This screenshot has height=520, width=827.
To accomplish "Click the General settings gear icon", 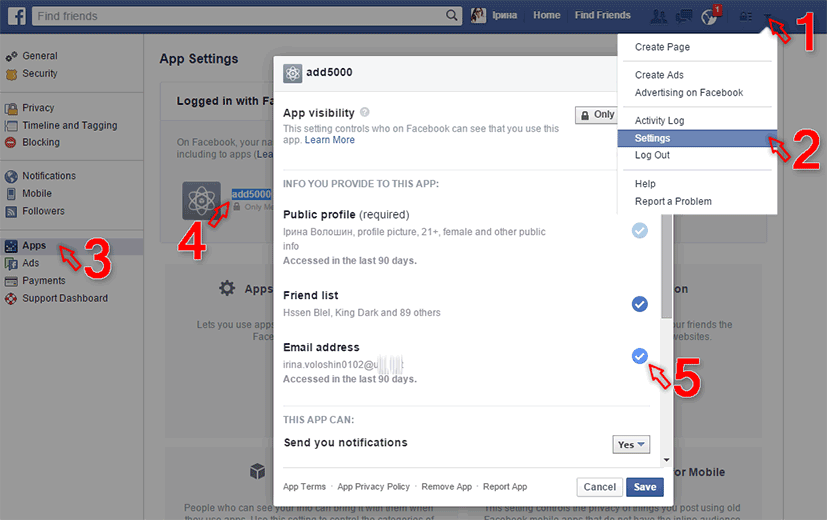I will coord(11,56).
